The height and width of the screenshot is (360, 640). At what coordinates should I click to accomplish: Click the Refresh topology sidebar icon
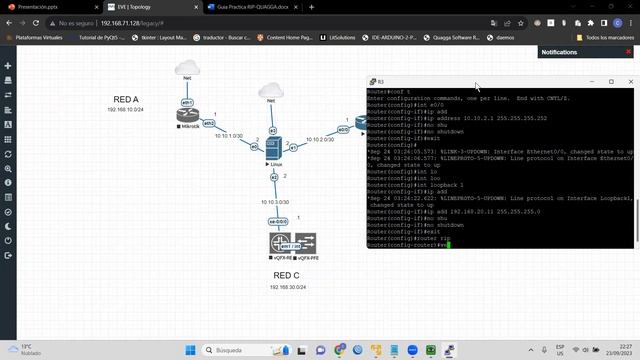pos(8,154)
